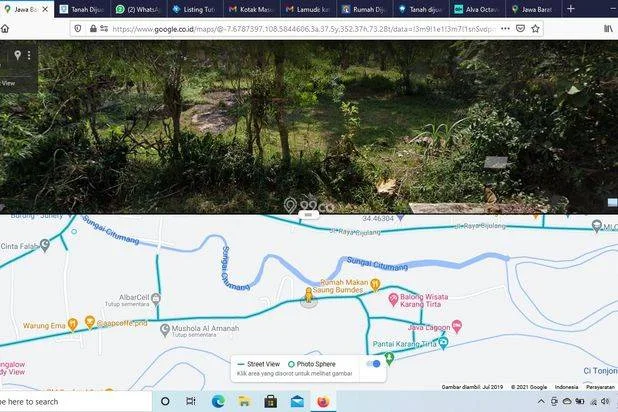The image size is (618, 412).
Task: Click the Pegman marker on the map
Action: 309,297
